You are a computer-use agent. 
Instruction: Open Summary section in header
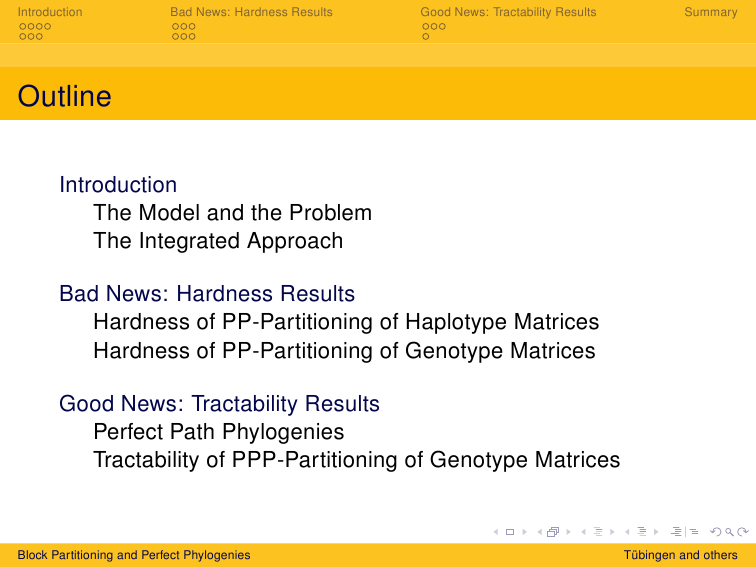711,12
